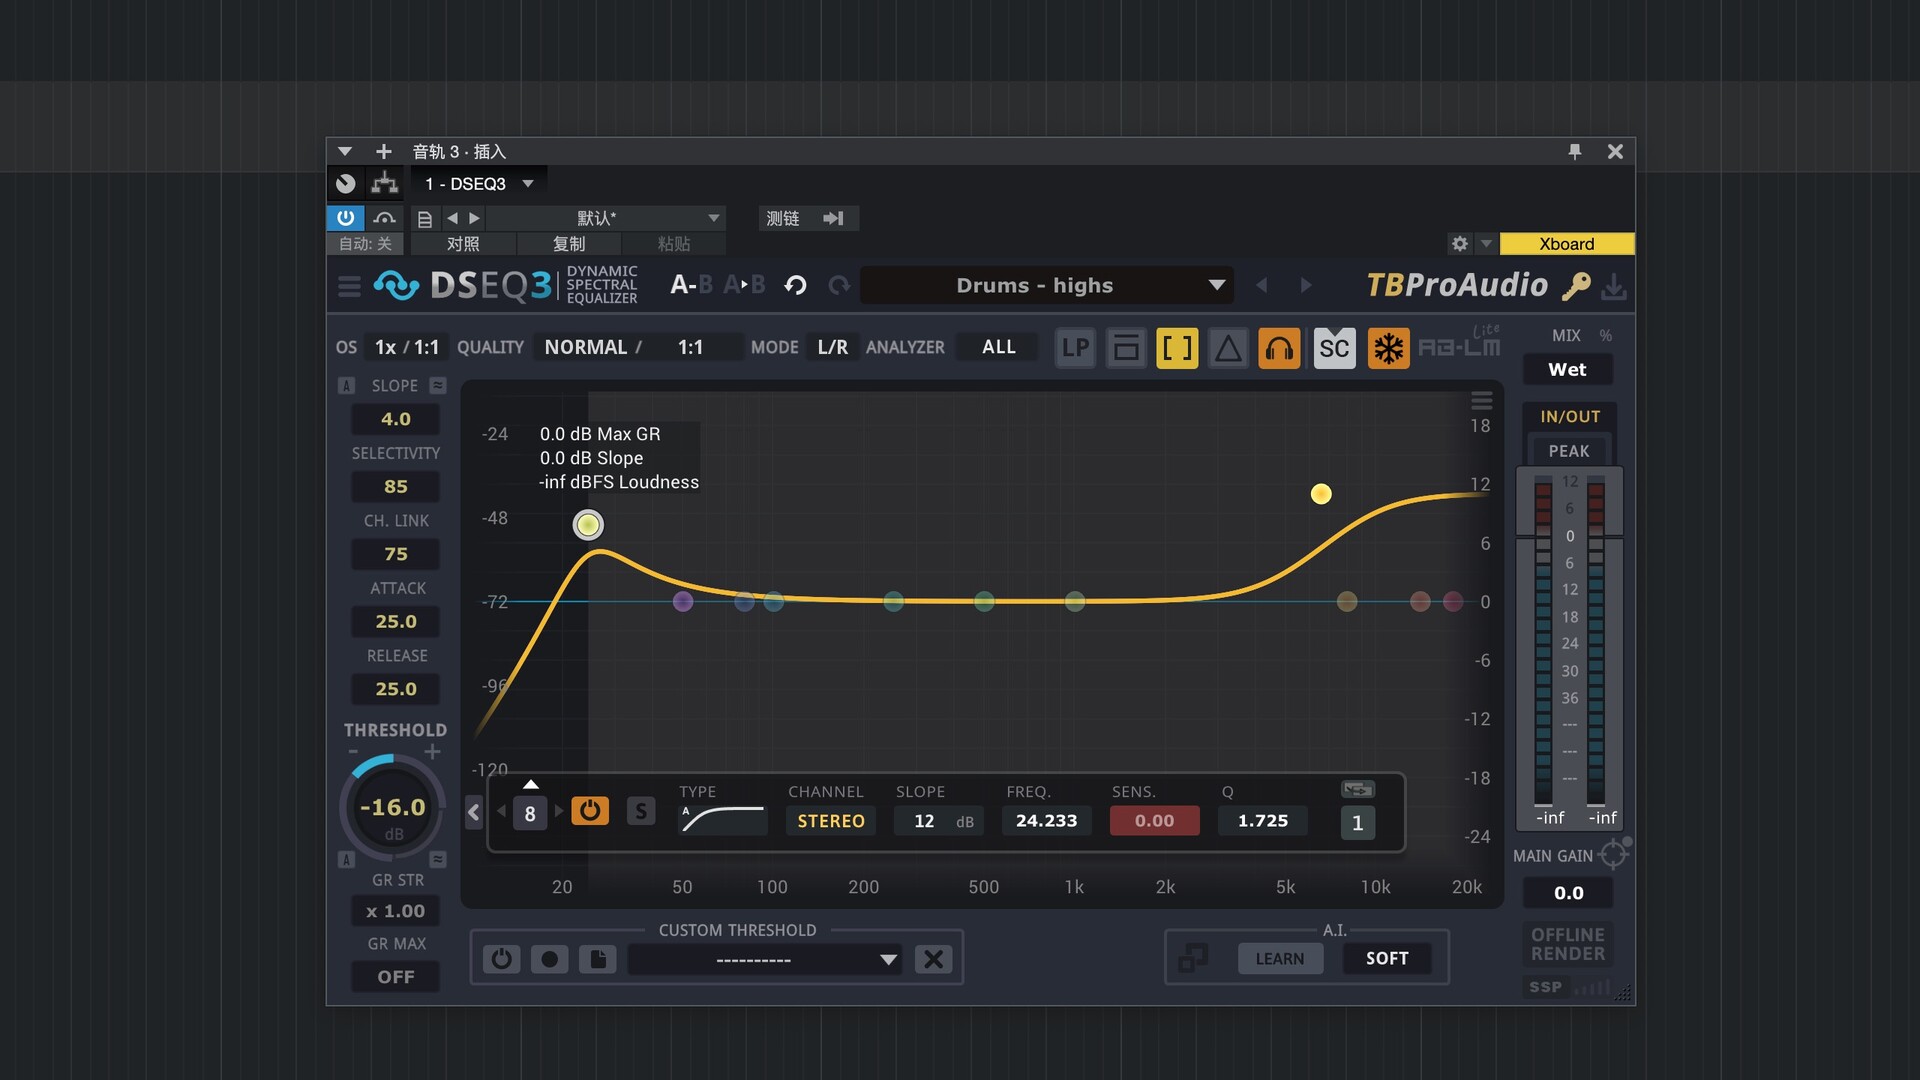Click the Slope 4.0 value

[x=396, y=419]
